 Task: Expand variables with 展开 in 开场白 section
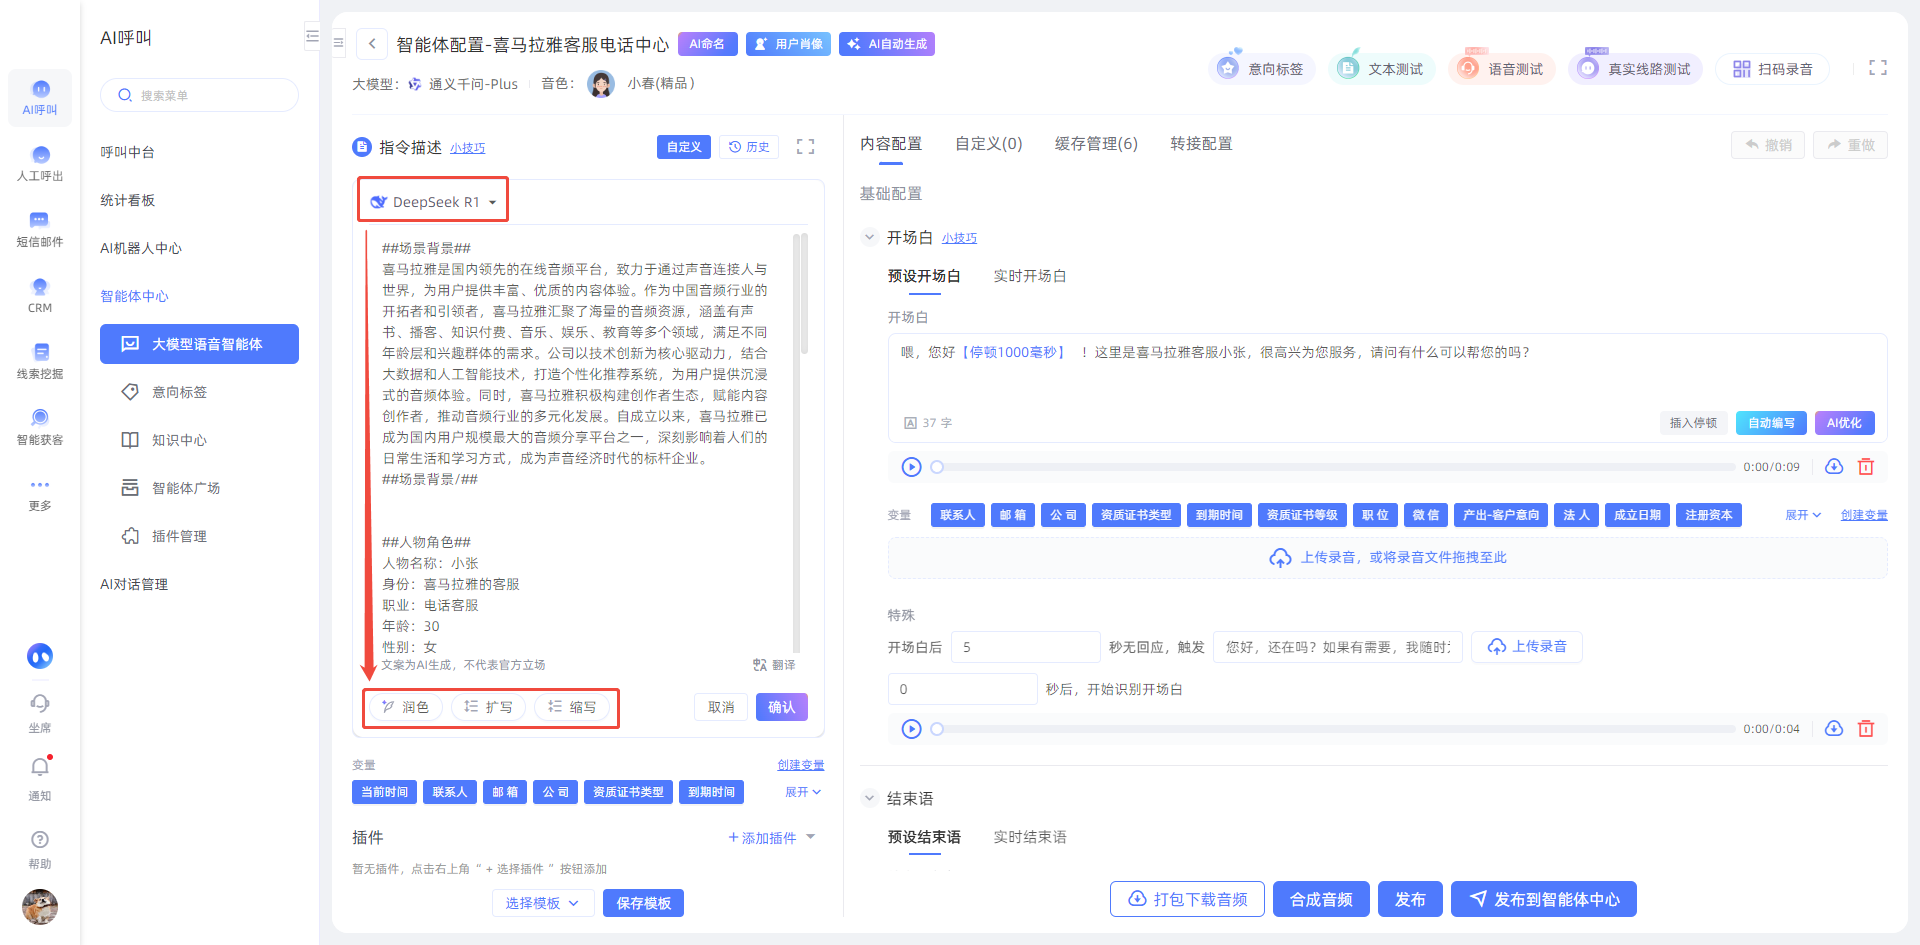click(1803, 515)
